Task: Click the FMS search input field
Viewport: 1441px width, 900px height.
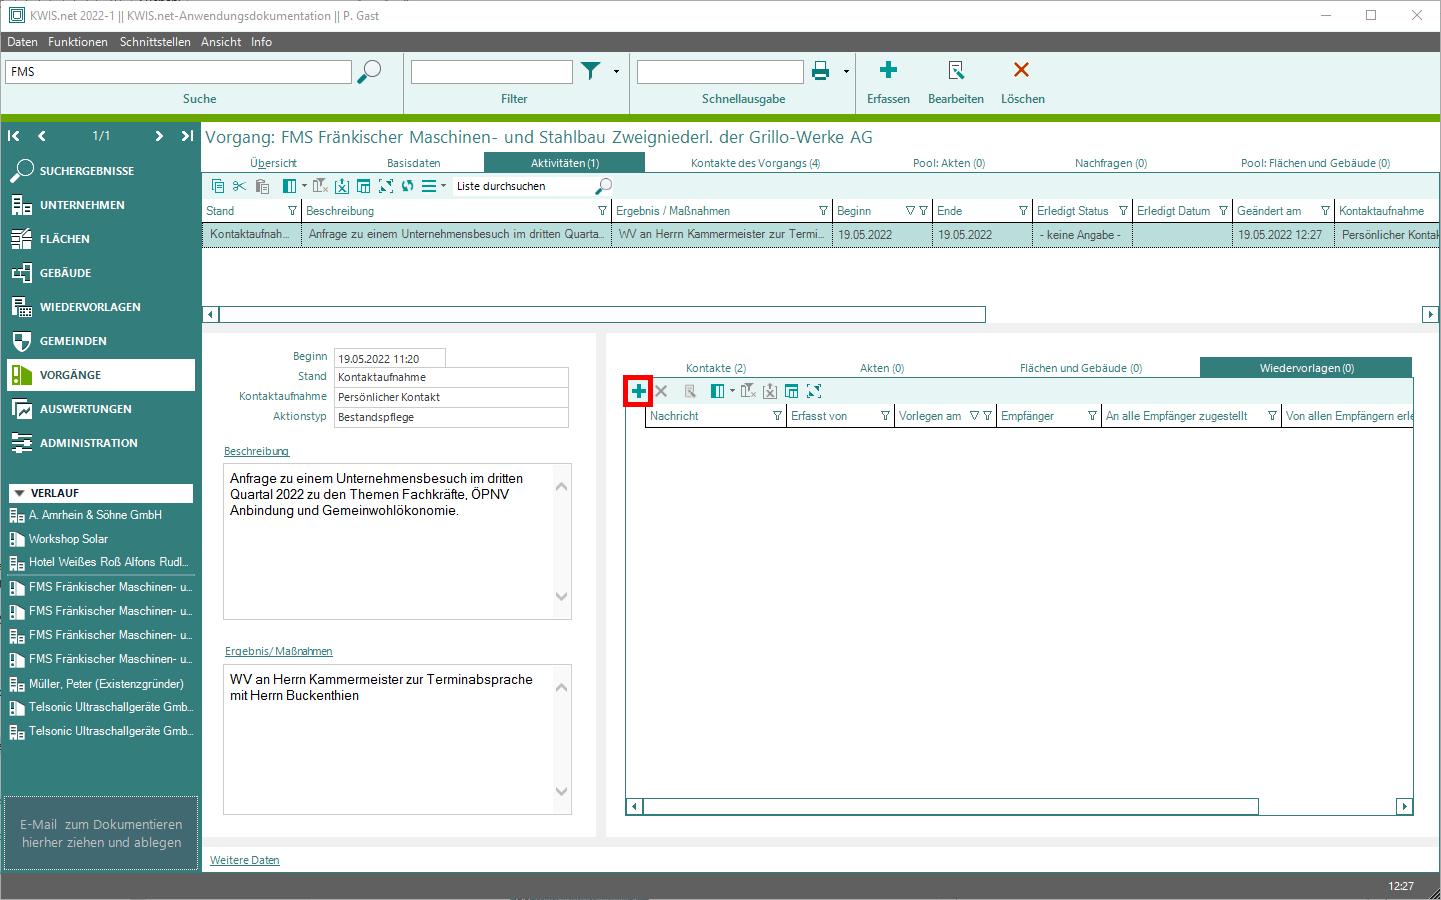Action: 179,72
